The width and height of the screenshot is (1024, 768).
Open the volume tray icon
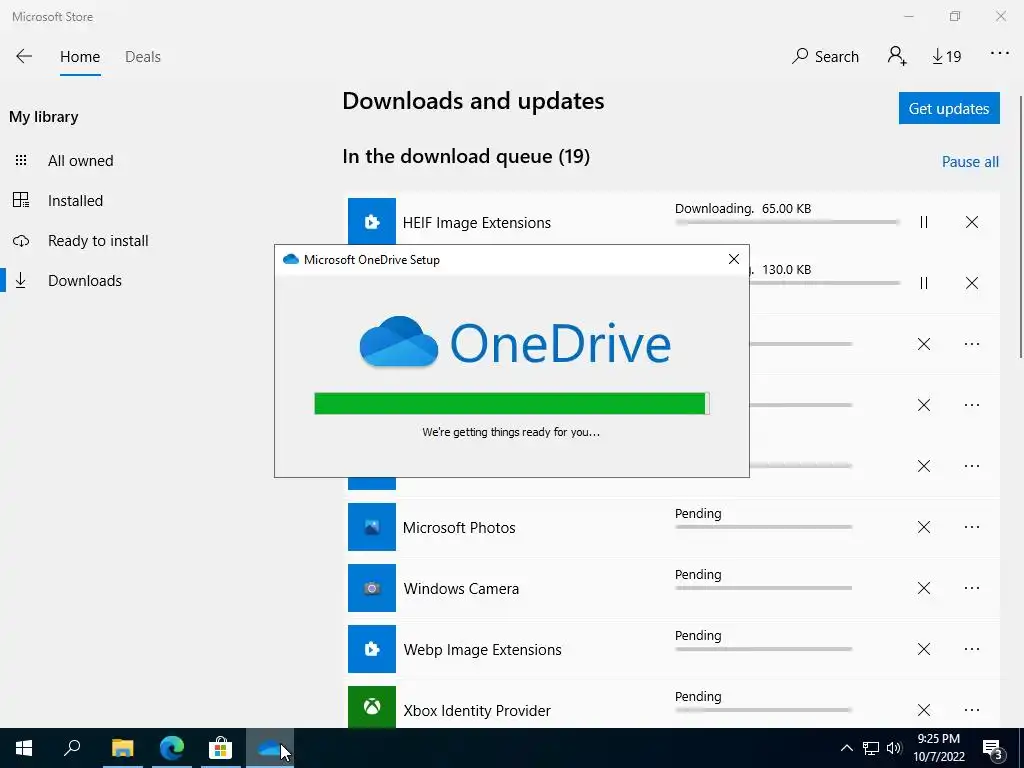click(894, 748)
